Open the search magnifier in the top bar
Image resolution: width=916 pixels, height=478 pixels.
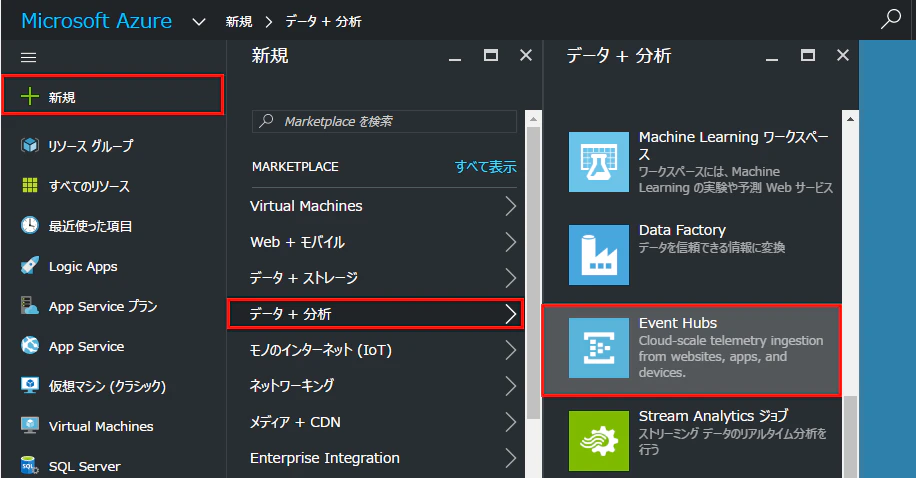(890, 19)
